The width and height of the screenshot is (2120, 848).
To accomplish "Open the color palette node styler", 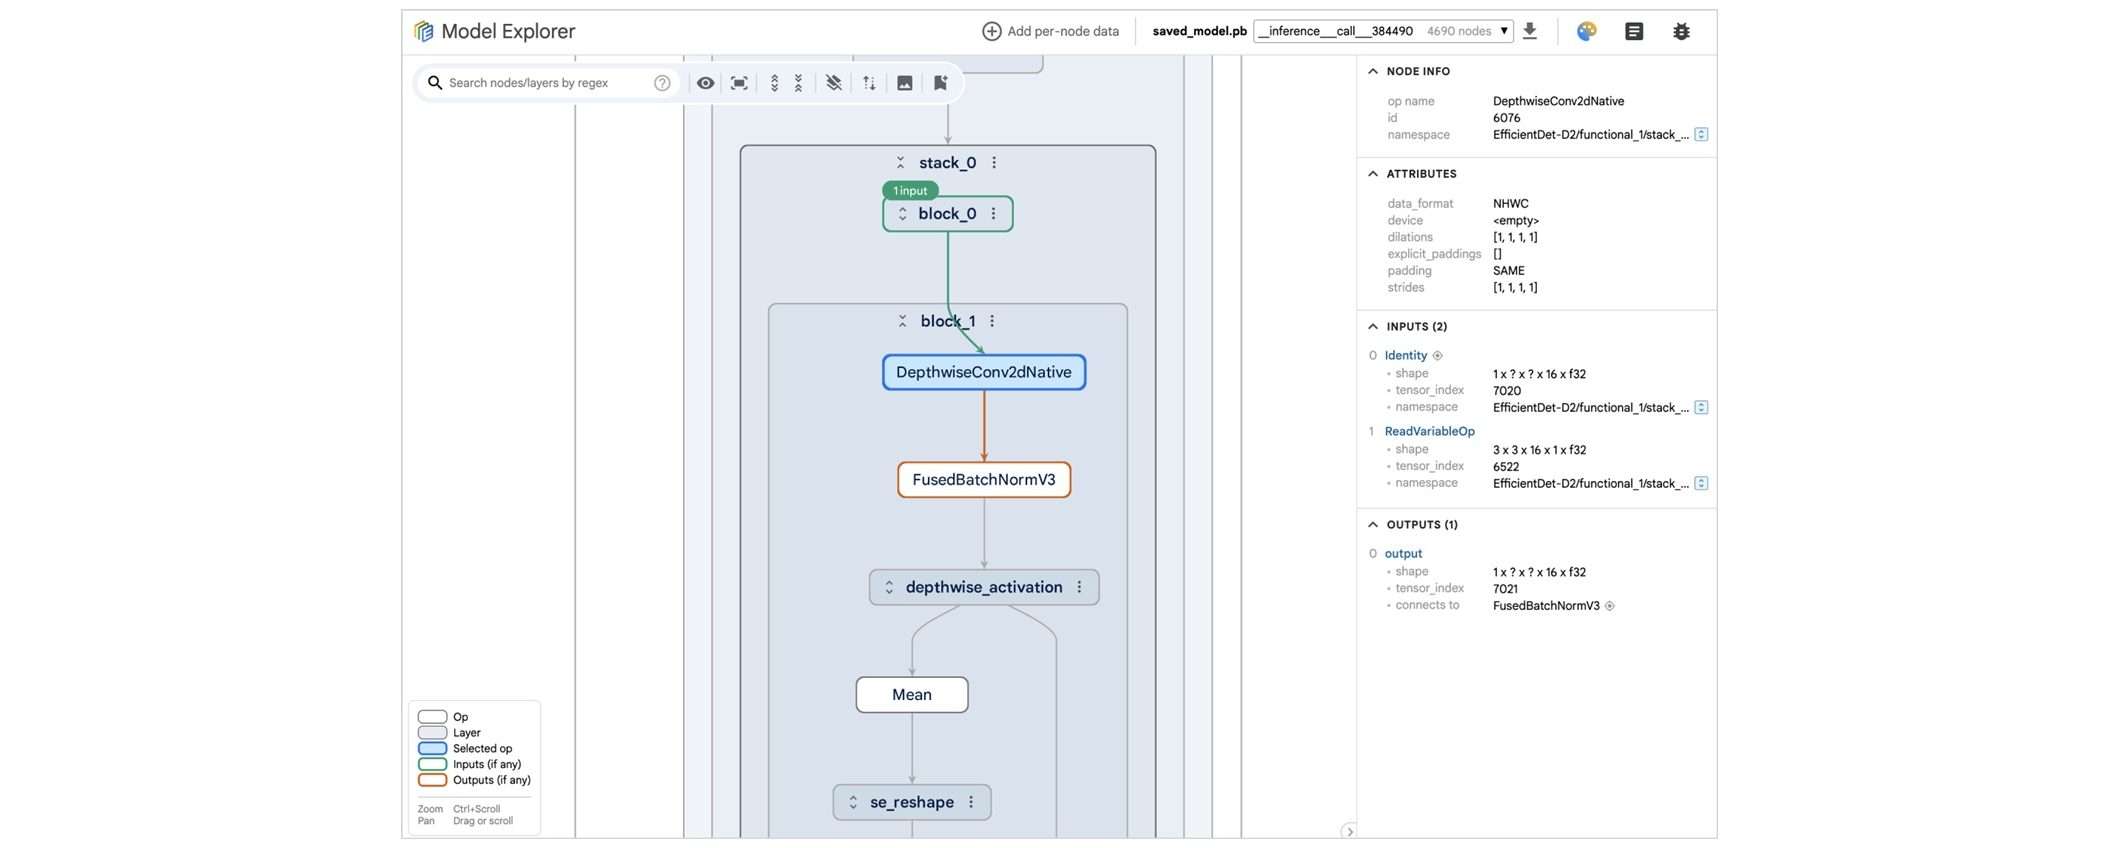I will 1586,32.
